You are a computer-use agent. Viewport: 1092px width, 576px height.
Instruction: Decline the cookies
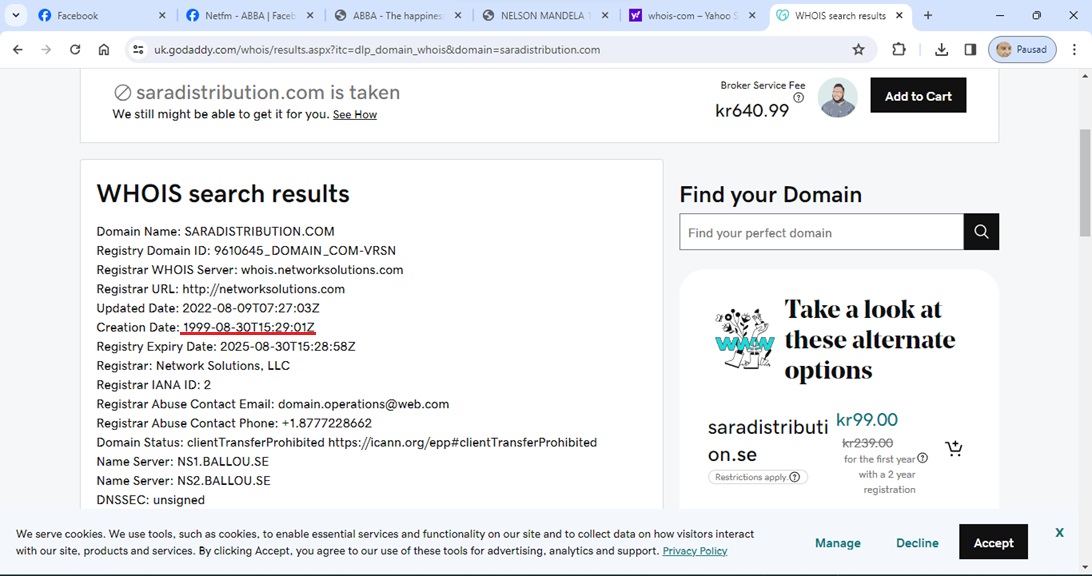[x=917, y=543]
